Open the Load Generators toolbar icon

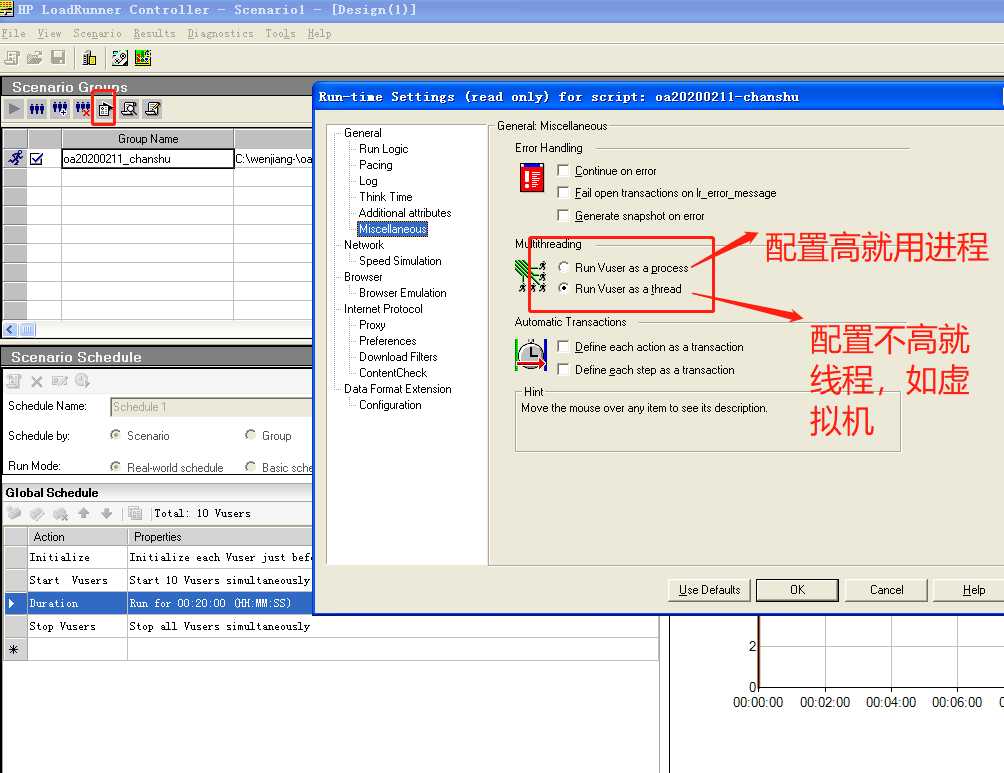click(89, 58)
